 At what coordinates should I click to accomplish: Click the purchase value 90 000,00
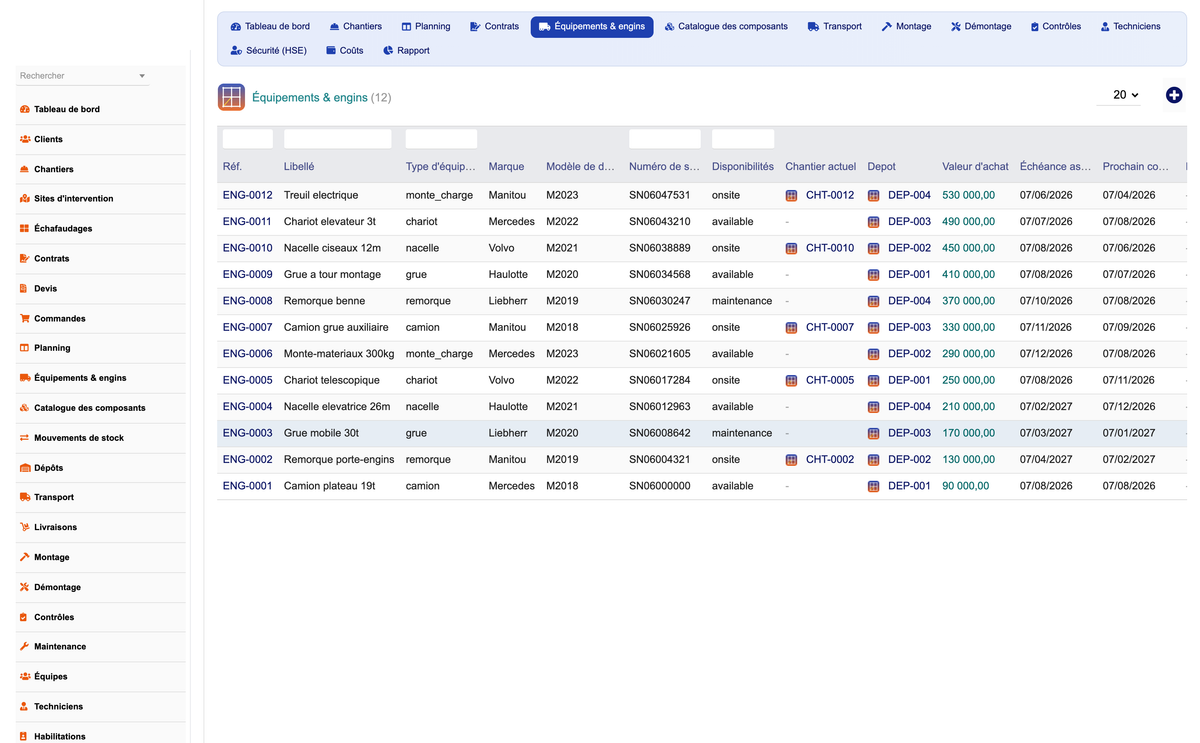click(965, 486)
